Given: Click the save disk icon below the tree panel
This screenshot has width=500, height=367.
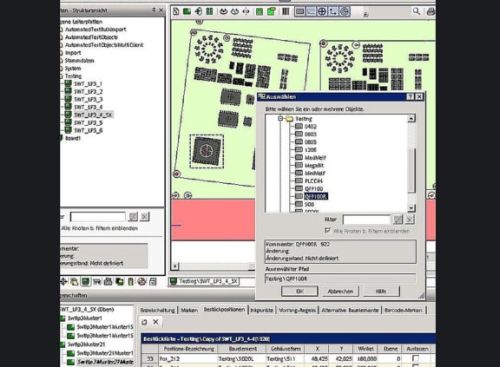Looking at the screenshot, I should [x=153, y=282].
